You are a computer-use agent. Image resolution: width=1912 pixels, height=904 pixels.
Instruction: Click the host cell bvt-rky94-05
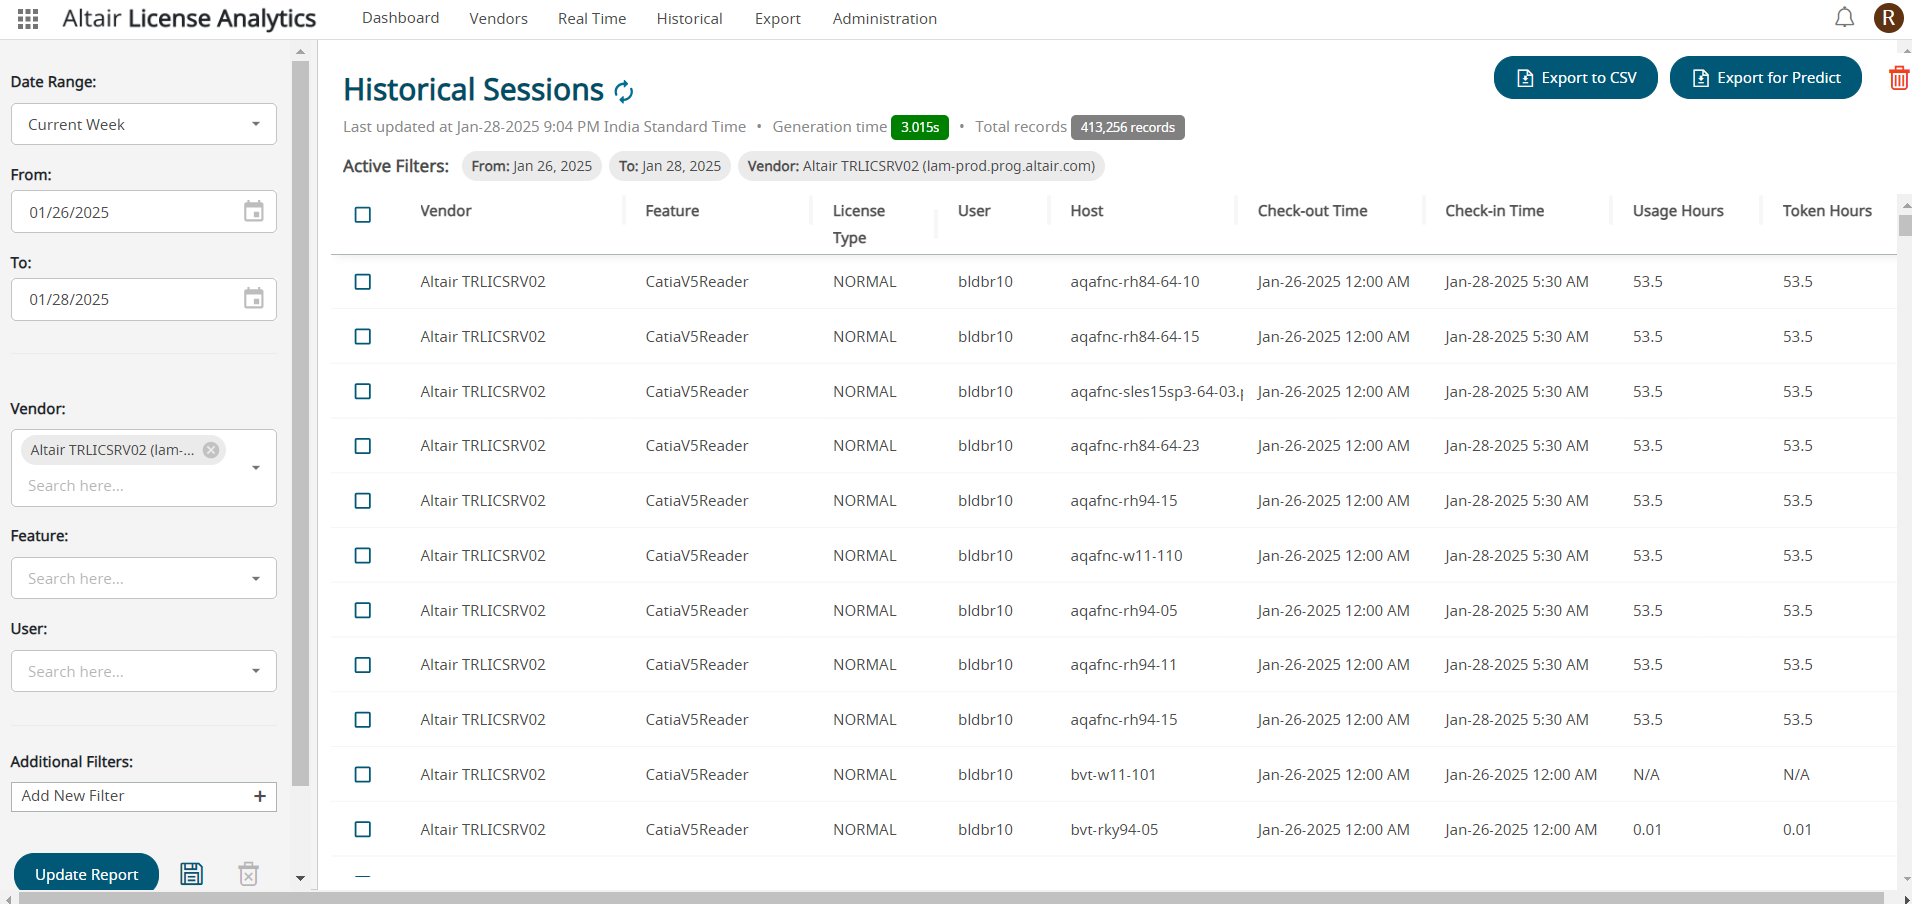coord(1114,830)
